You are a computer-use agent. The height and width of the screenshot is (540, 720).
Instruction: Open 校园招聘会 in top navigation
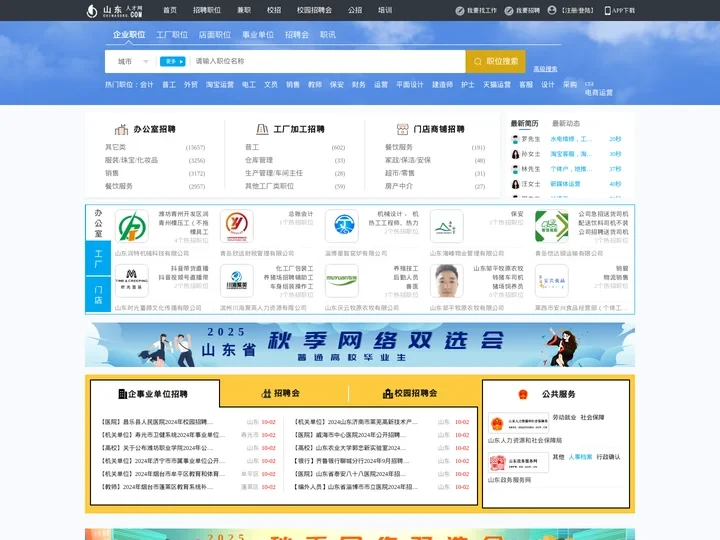[x=314, y=10]
